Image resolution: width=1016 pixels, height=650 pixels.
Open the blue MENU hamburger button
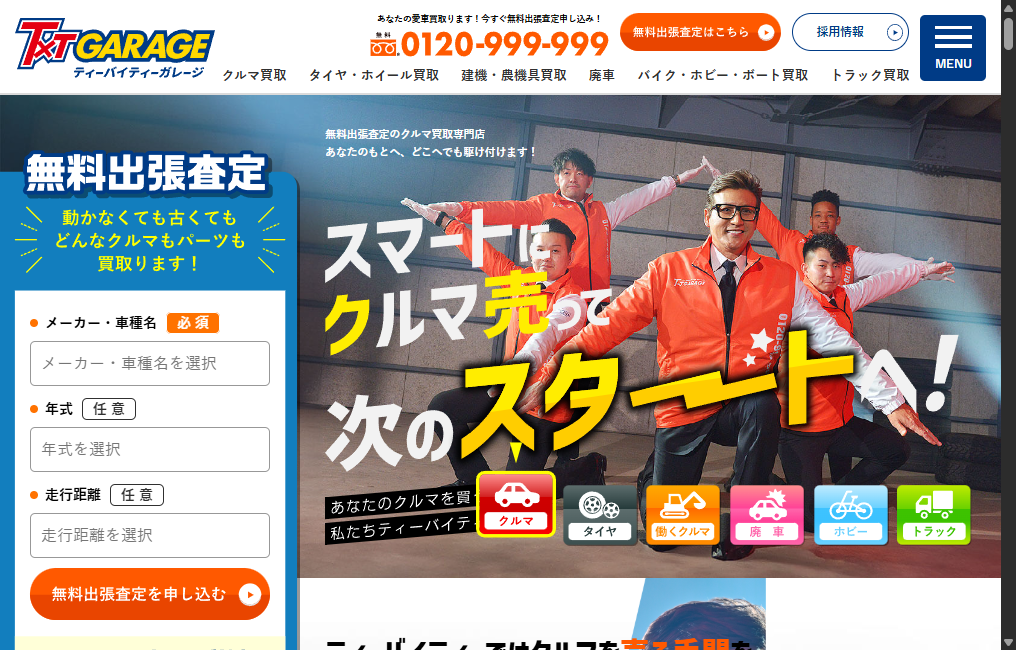pyautogui.click(x=952, y=48)
